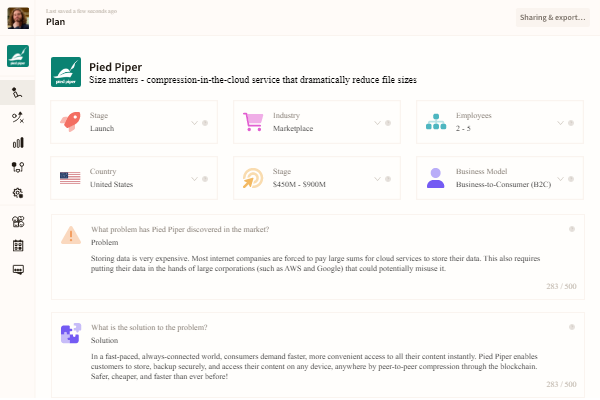Toggle the status dot on Solution card

[572, 327]
